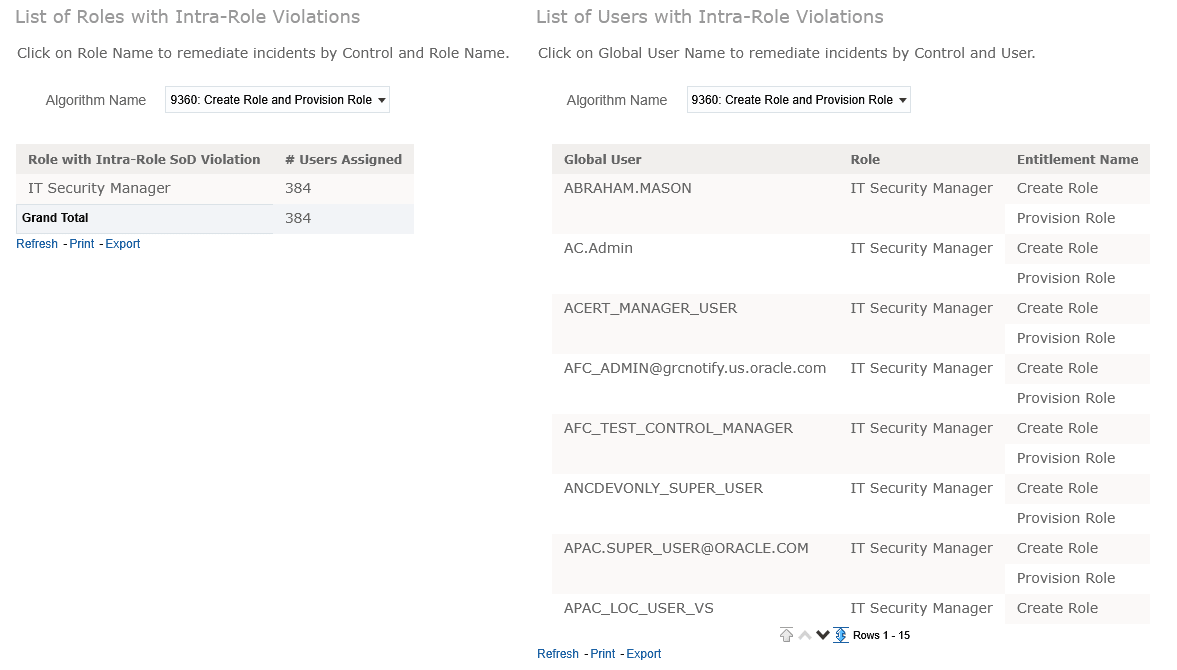Export the Users with Intra-Role Violations list
Screen dimensions: 1177x670
(x=643, y=653)
